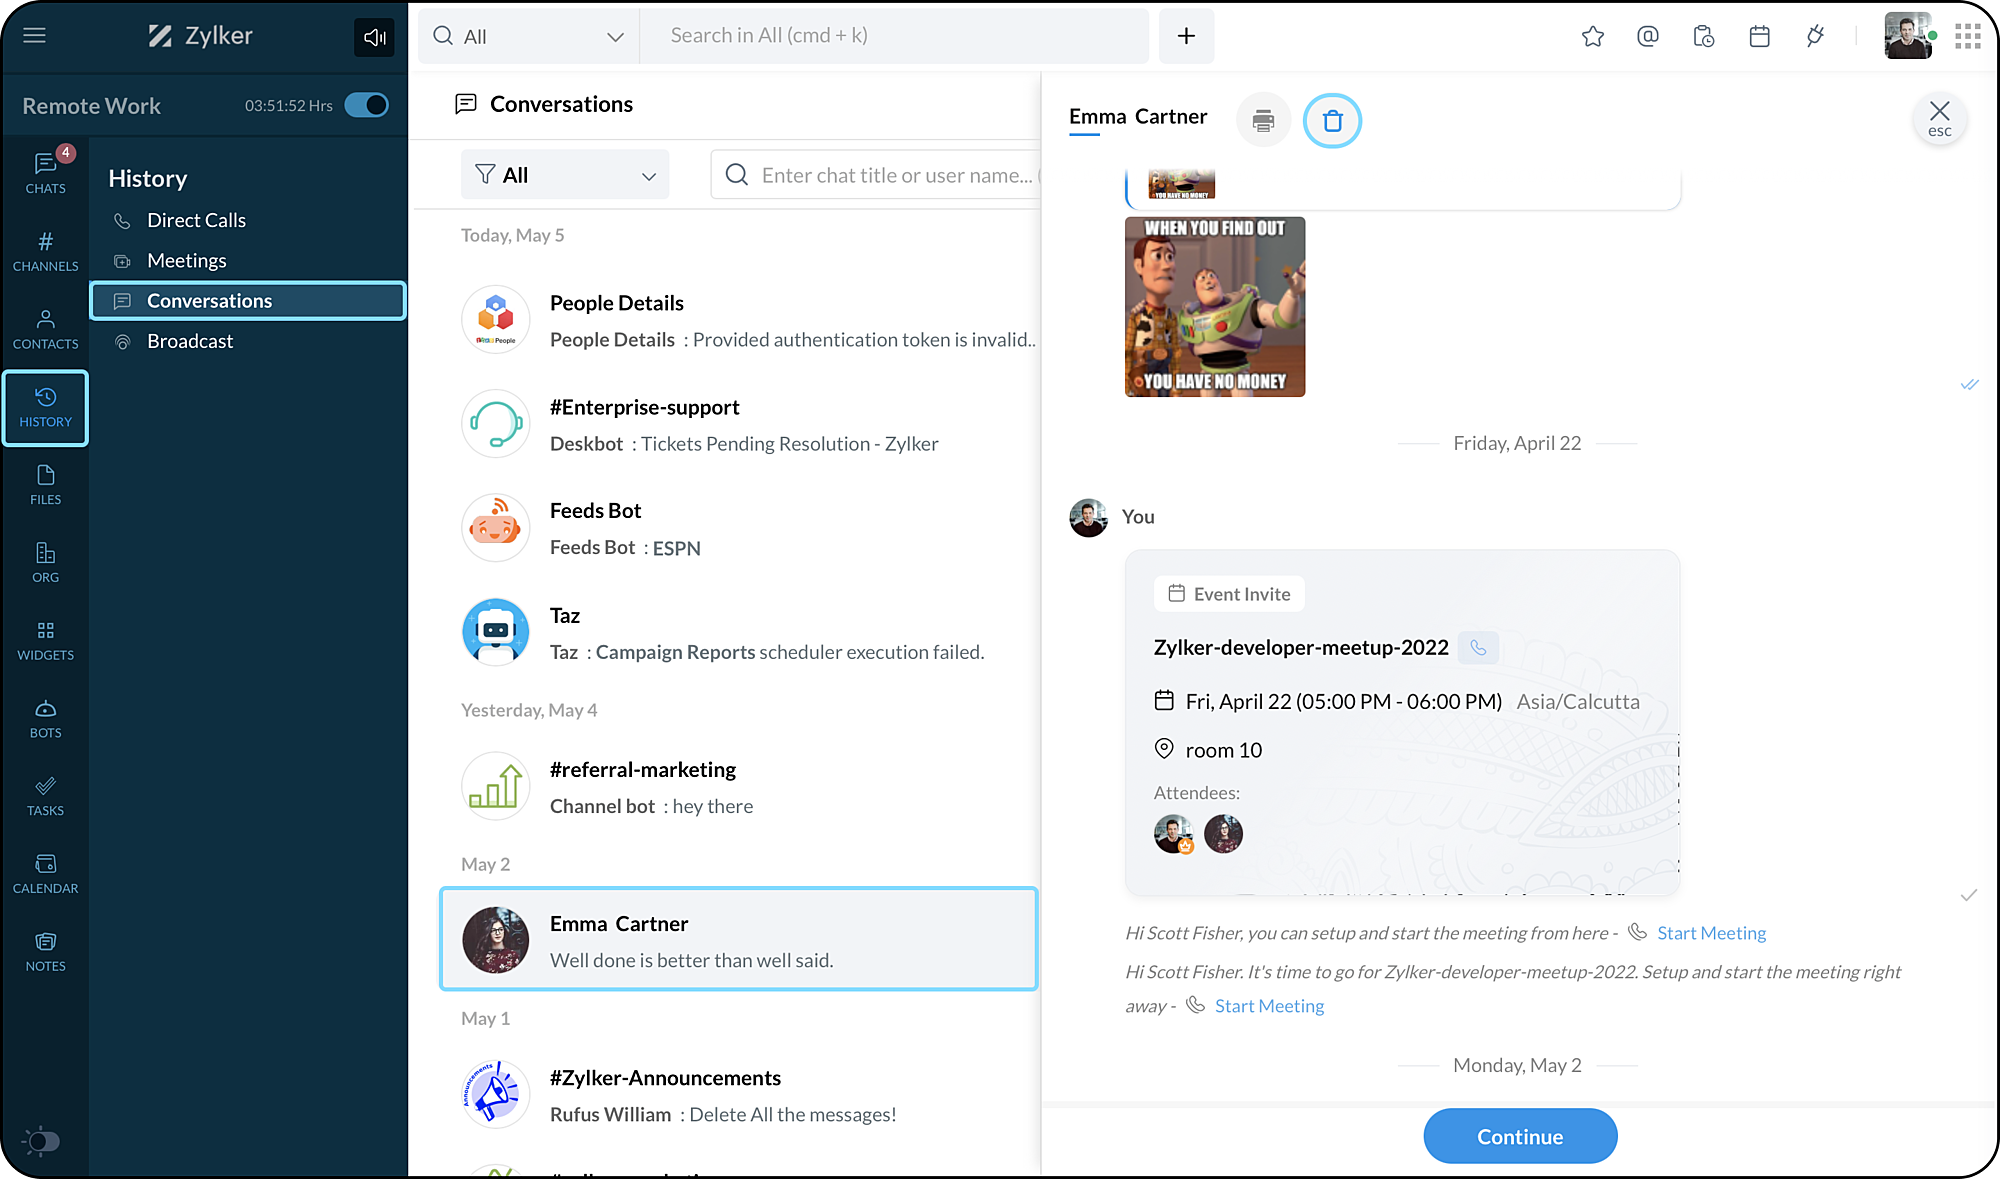Click the first Start Meeting link
This screenshot has height=1179, width=2000.
coord(1711,933)
